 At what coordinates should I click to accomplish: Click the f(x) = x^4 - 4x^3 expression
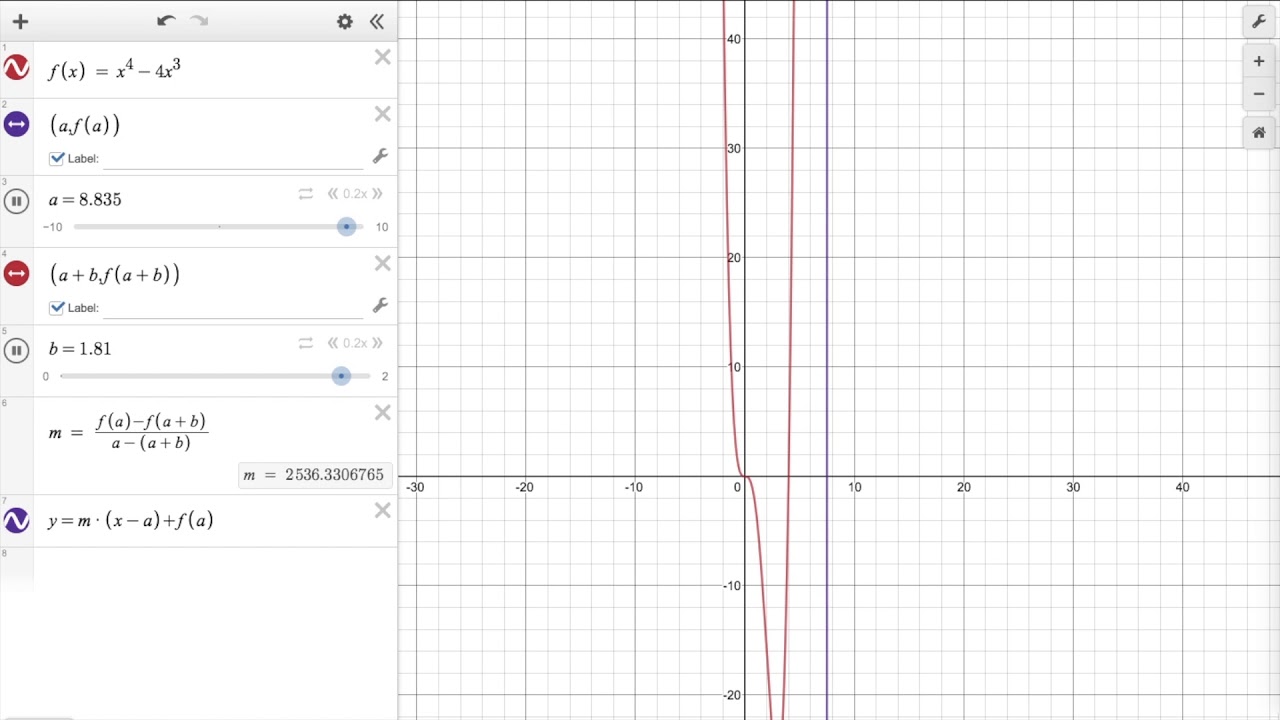coord(115,70)
